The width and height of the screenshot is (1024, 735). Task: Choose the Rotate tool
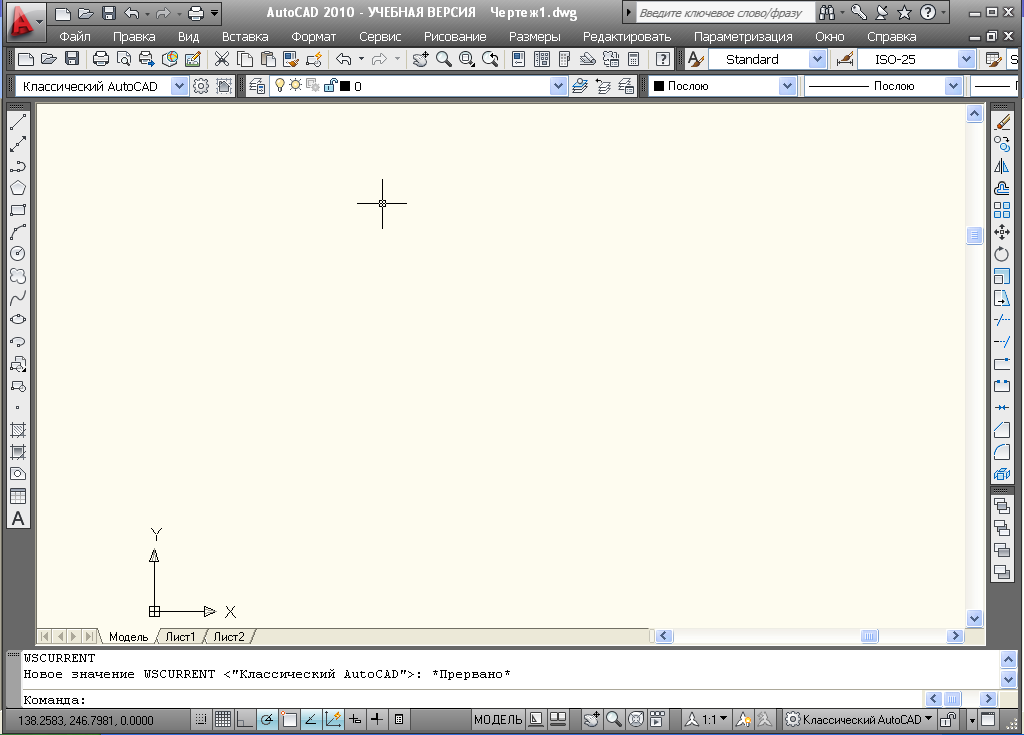click(x=1002, y=254)
